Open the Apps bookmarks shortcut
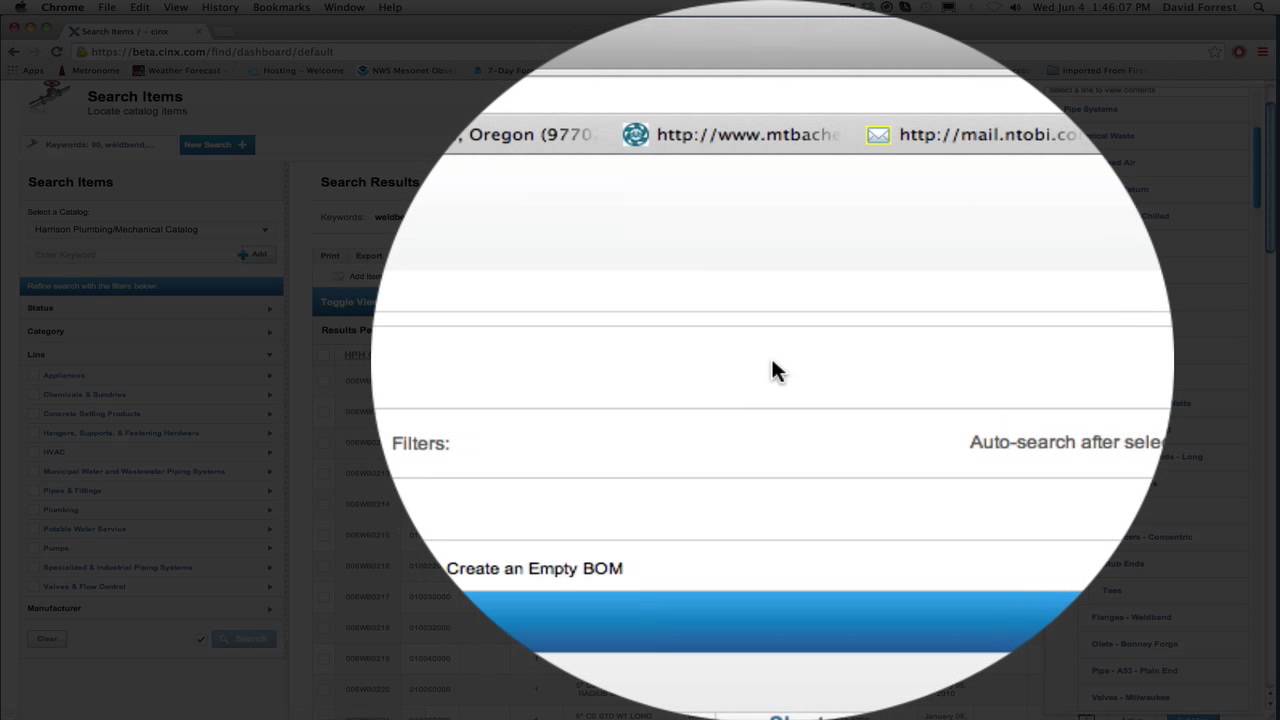Screen dimensions: 1280x720 click(x=26, y=71)
